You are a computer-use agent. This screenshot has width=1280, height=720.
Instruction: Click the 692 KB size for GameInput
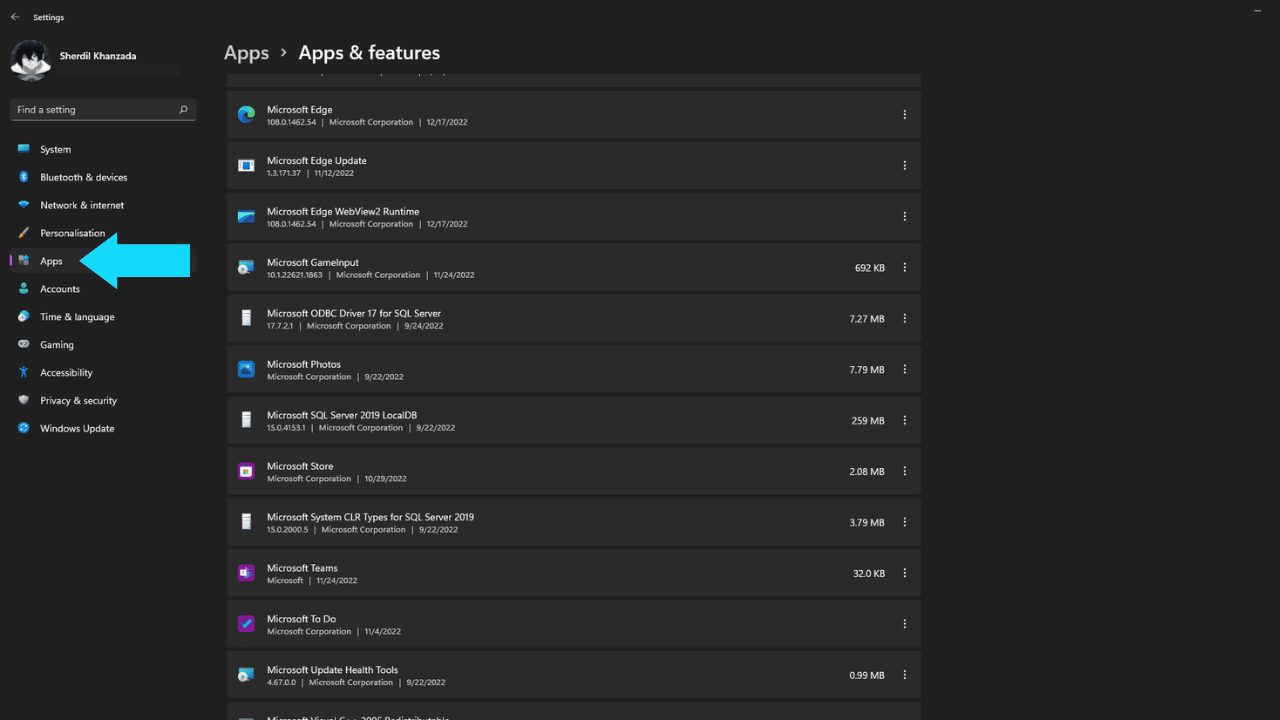[870, 268]
